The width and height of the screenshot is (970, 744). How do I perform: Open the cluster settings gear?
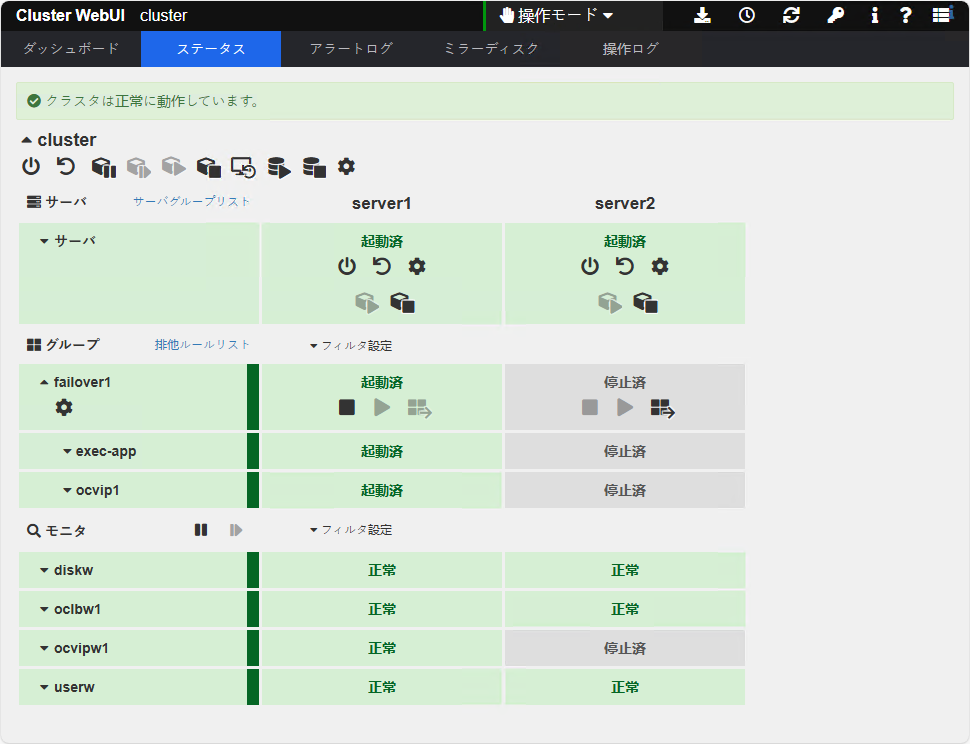tap(346, 166)
